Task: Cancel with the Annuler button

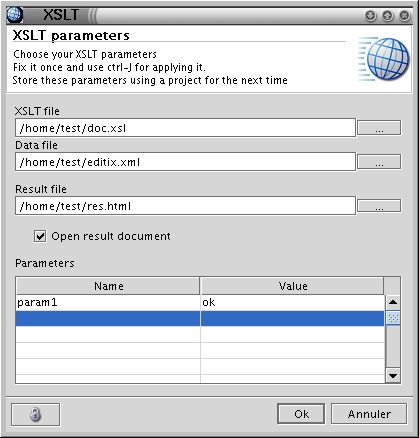Action: pos(369,414)
